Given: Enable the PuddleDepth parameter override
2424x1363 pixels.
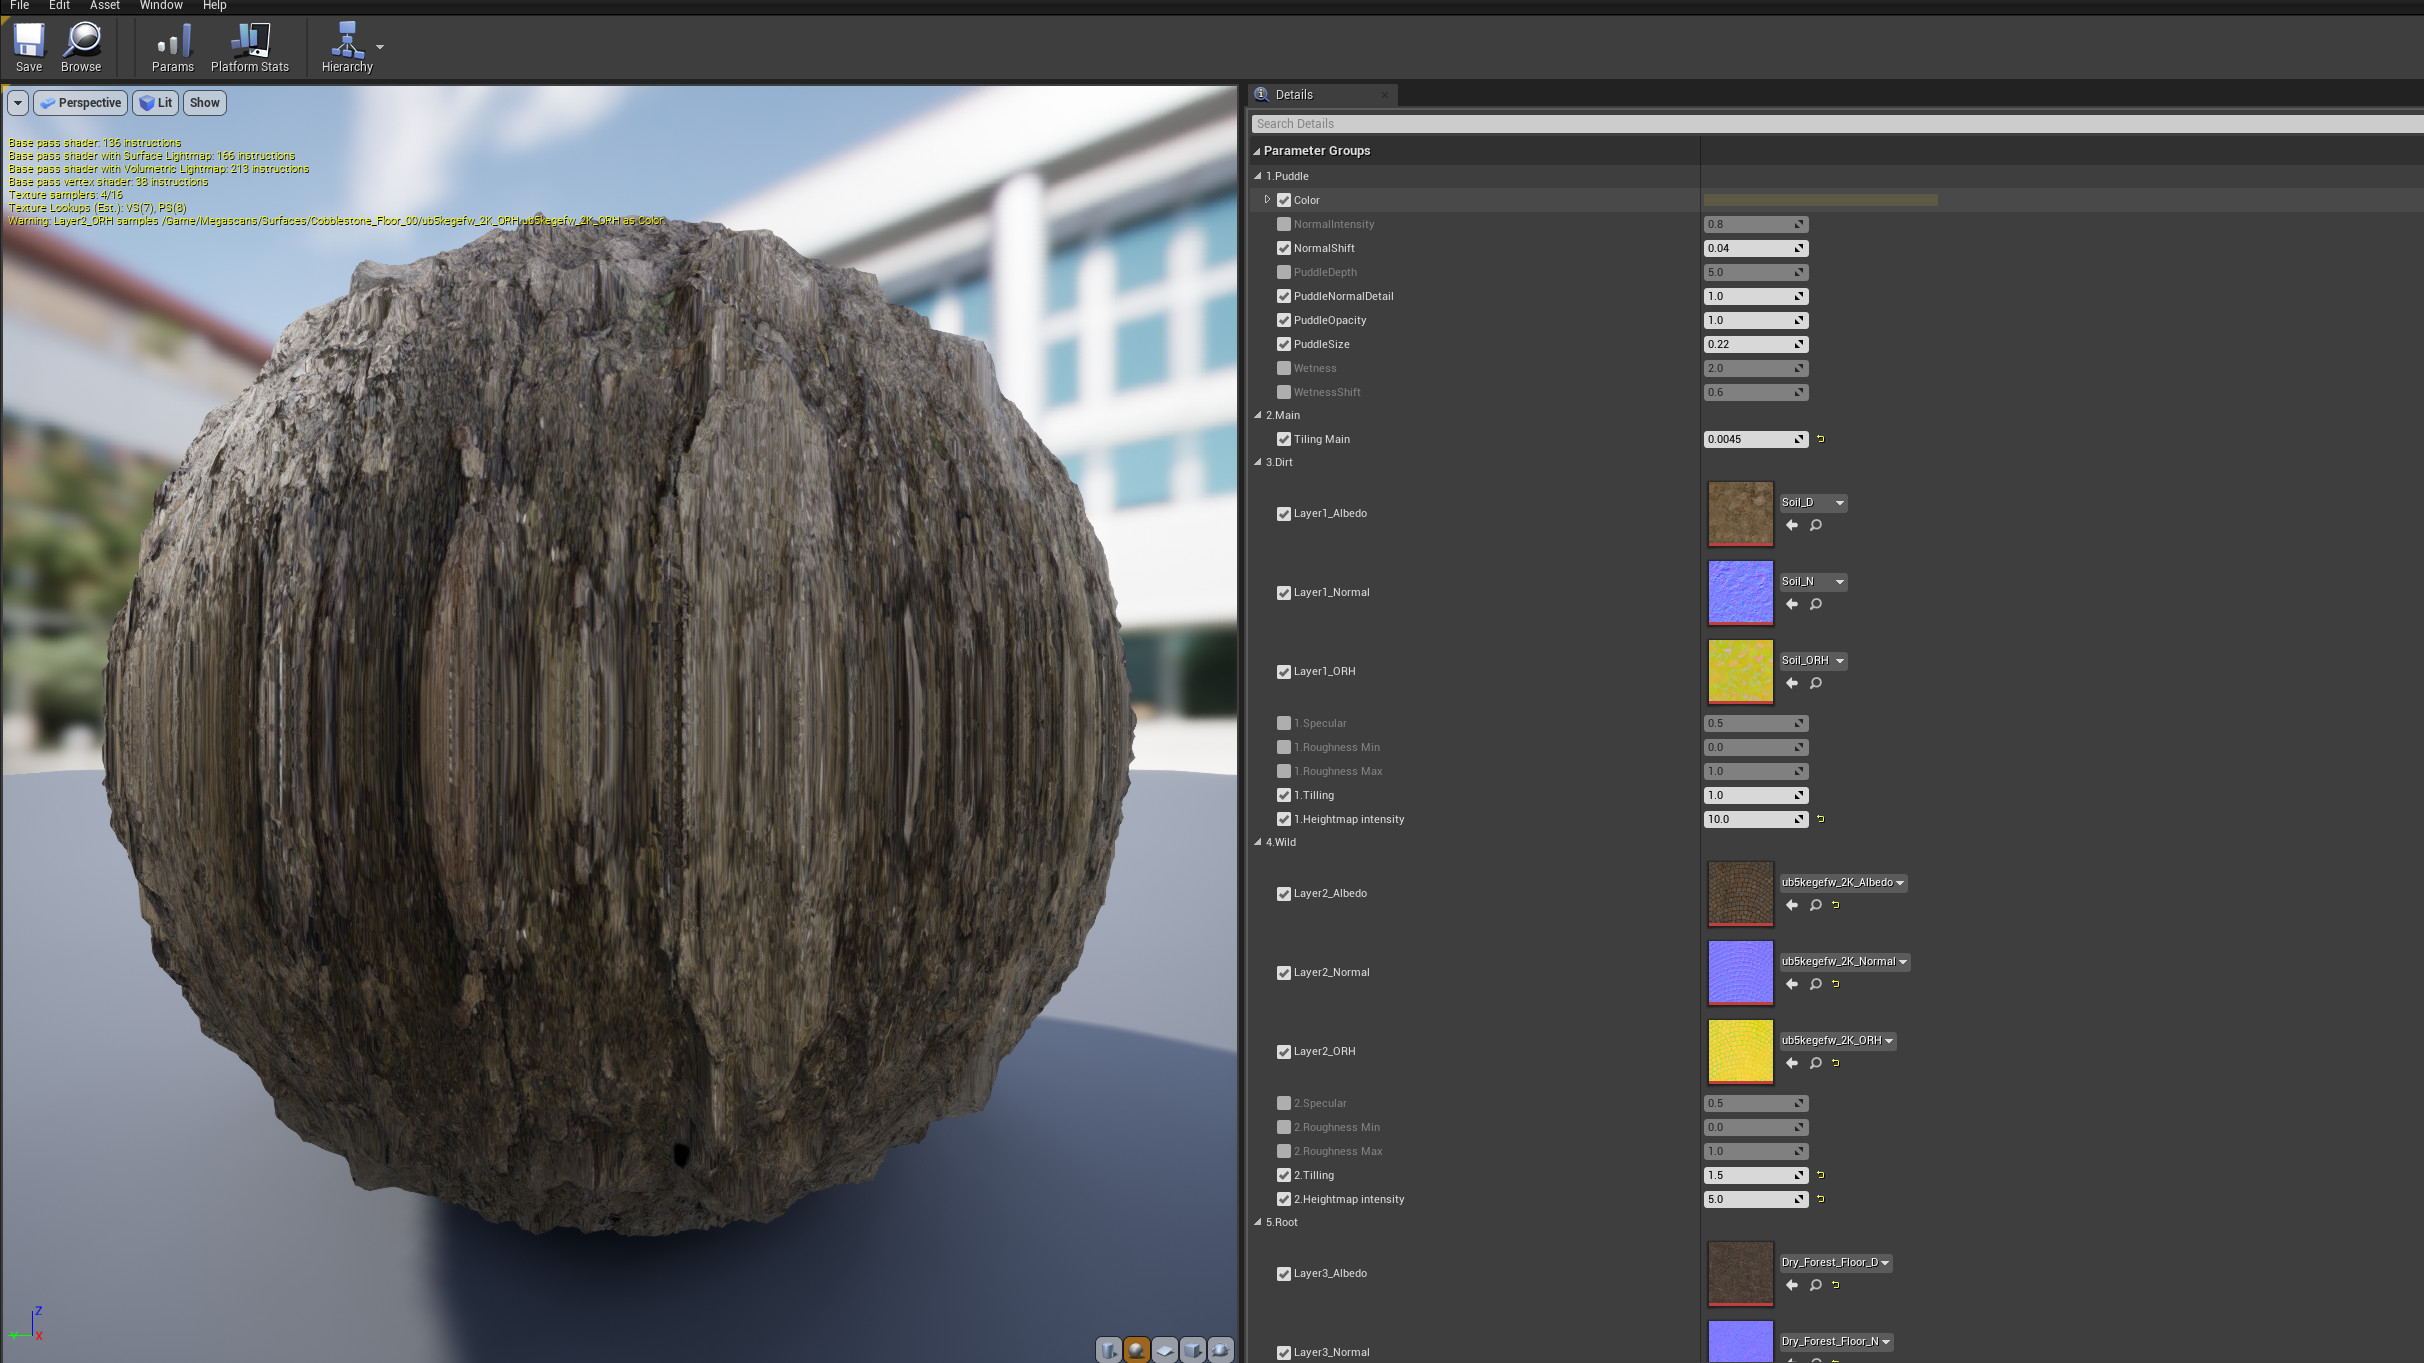Looking at the screenshot, I should pos(1284,272).
